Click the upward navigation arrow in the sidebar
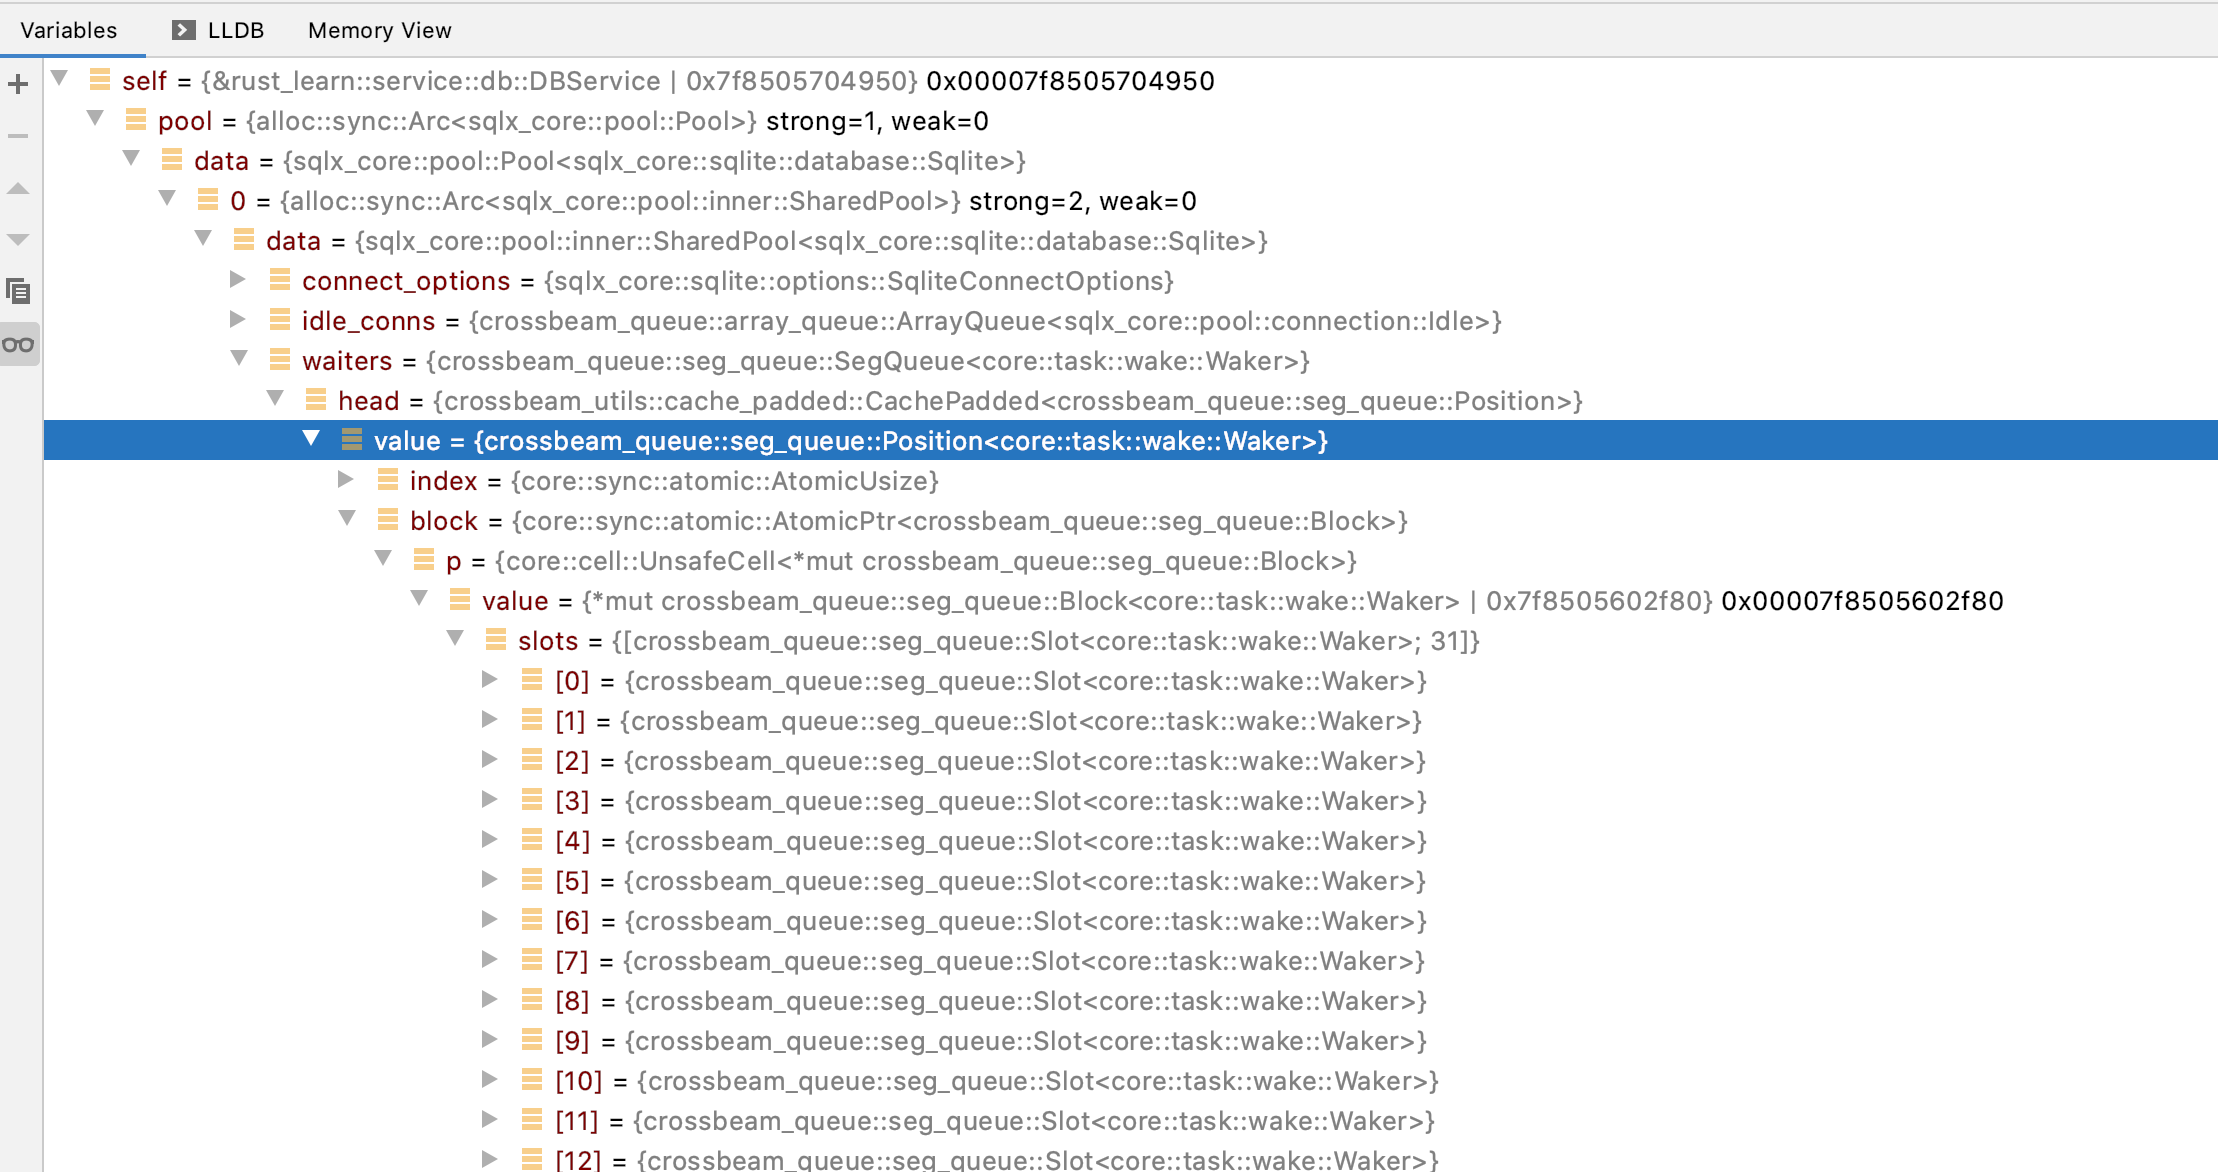Screen dimensions: 2218x1172 [18, 188]
